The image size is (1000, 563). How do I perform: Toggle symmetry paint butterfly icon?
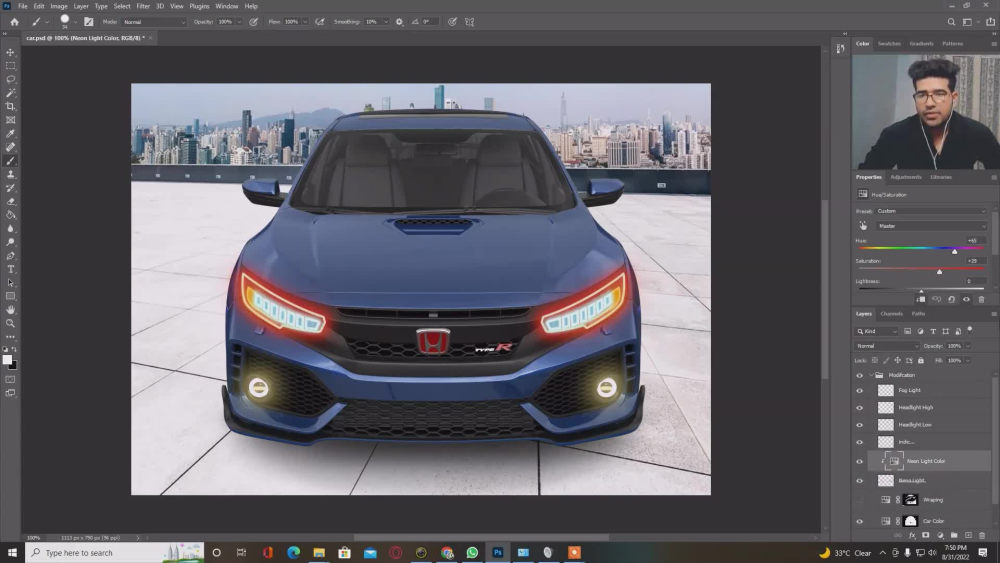[469, 22]
